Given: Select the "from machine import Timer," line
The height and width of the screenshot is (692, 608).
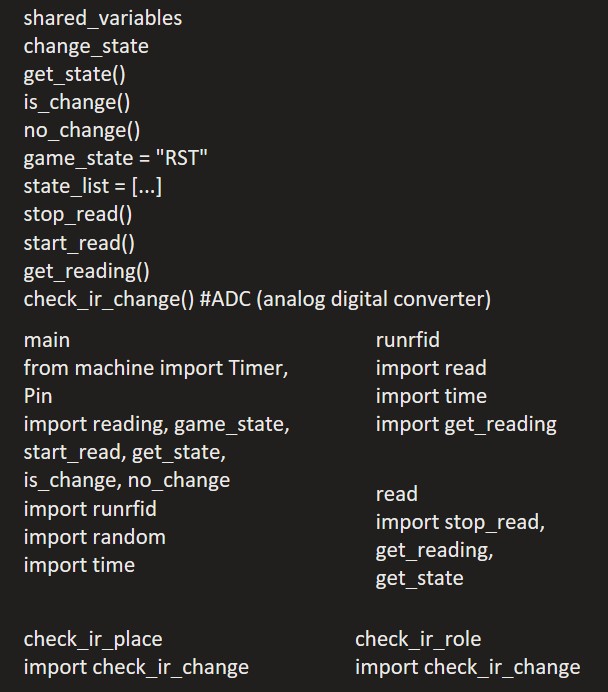Looking at the screenshot, I should pos(156,368).
